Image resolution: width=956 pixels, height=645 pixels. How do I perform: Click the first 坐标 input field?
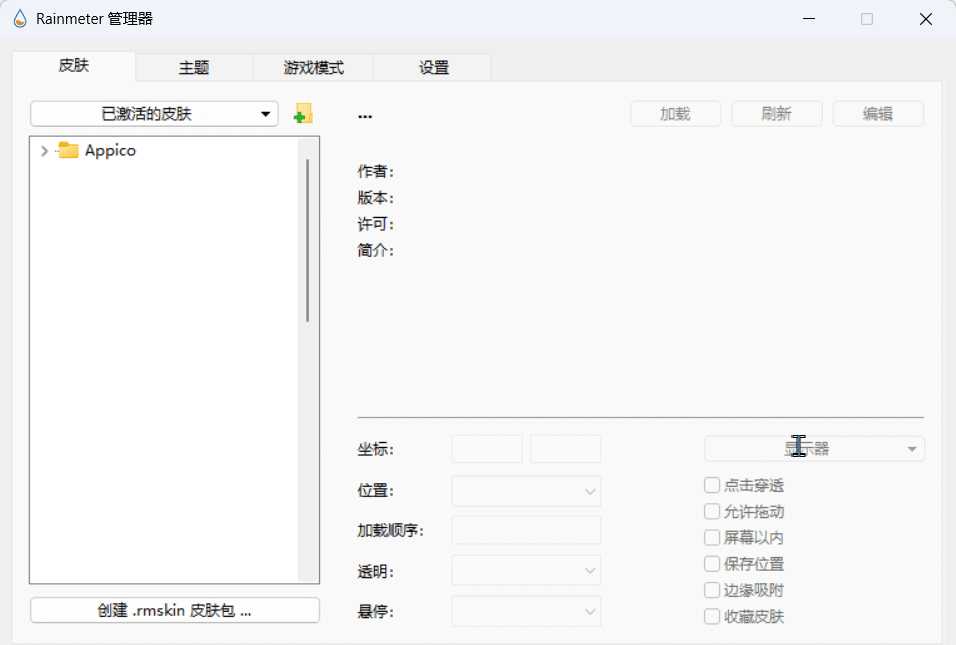(x=487, y=449)
